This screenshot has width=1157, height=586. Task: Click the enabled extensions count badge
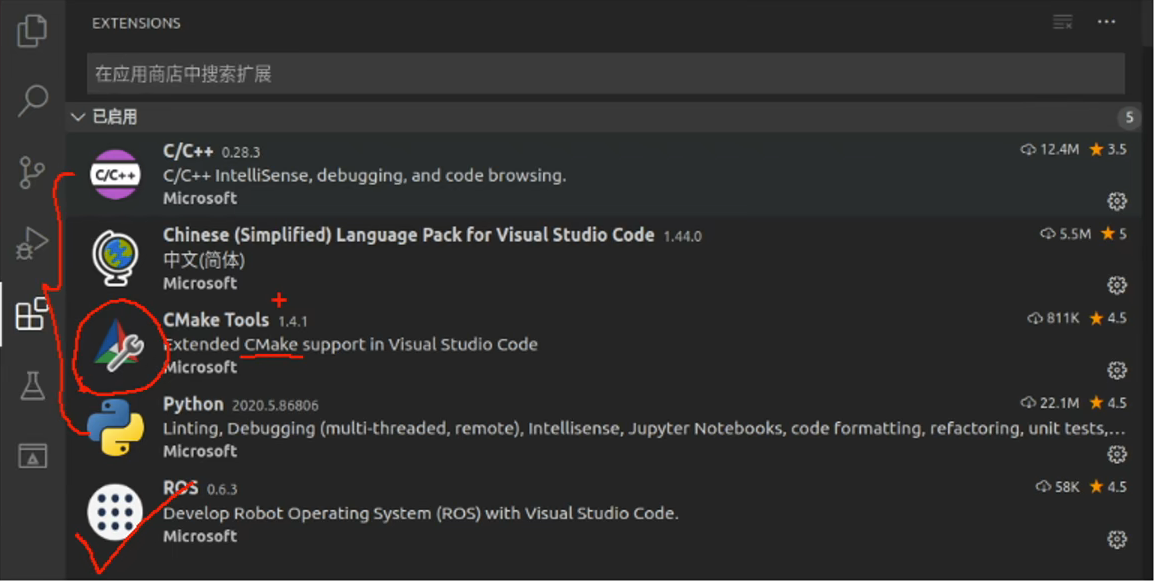pyautogui.click(x=1129, y=118)
